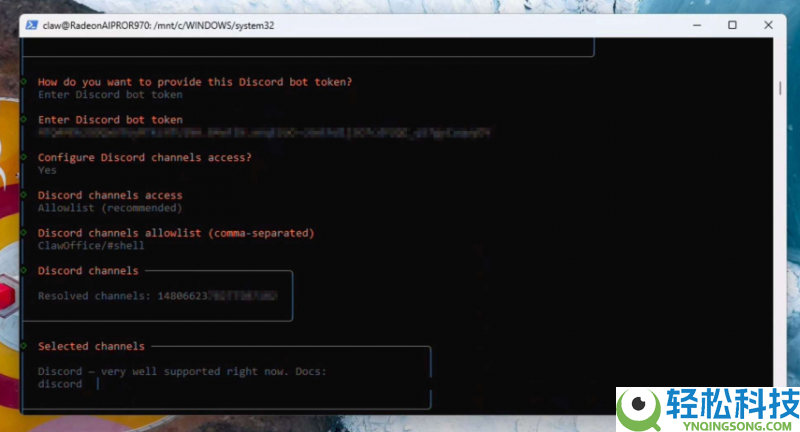This screenshot has height=432, width=800.
Task: Click the green step marker beside "Selected channels"
Action: click(23, 345)
